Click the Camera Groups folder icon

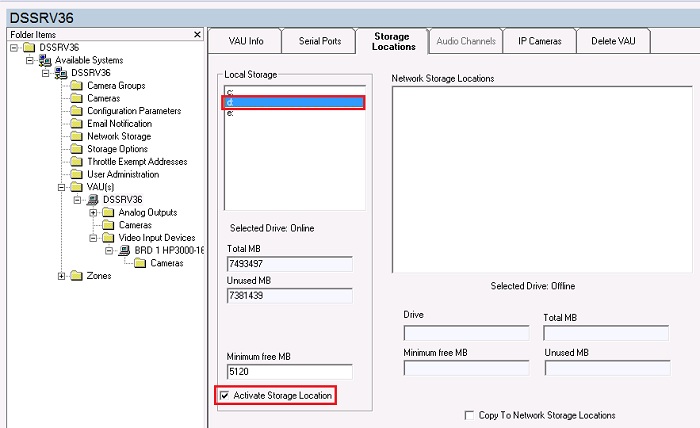(x=77, y=85)
